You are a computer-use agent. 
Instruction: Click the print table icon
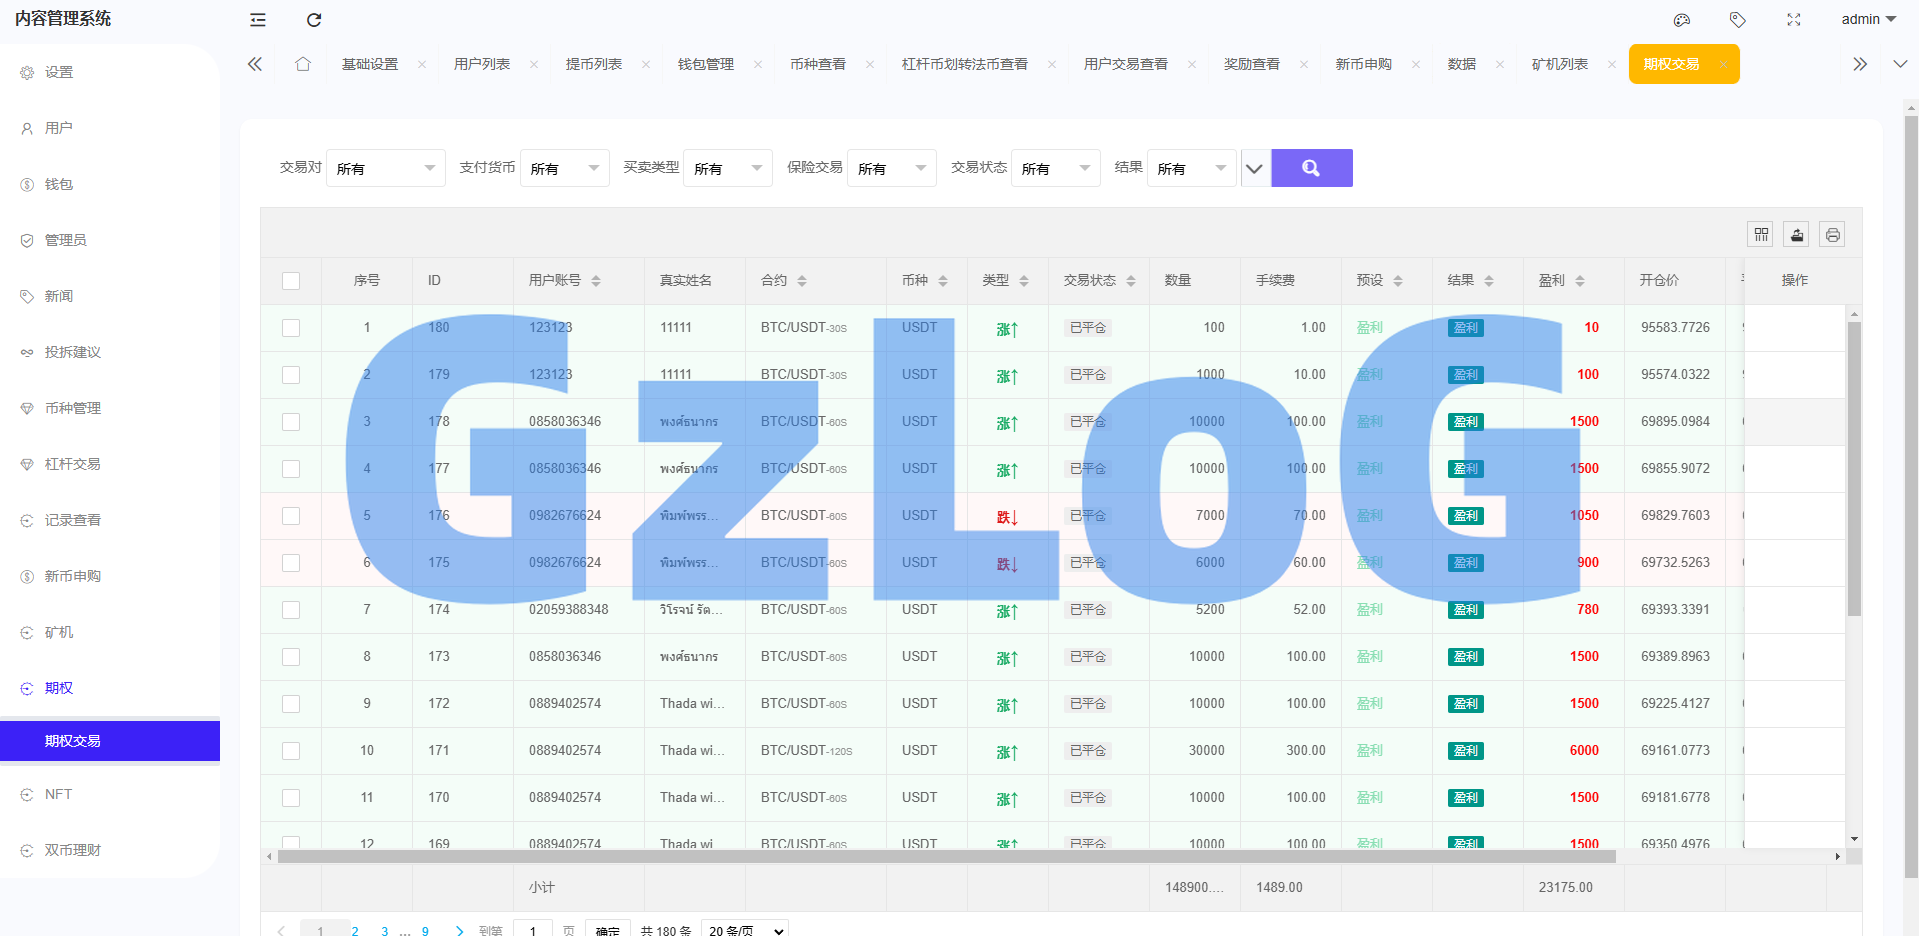(x=1832, y=234)
